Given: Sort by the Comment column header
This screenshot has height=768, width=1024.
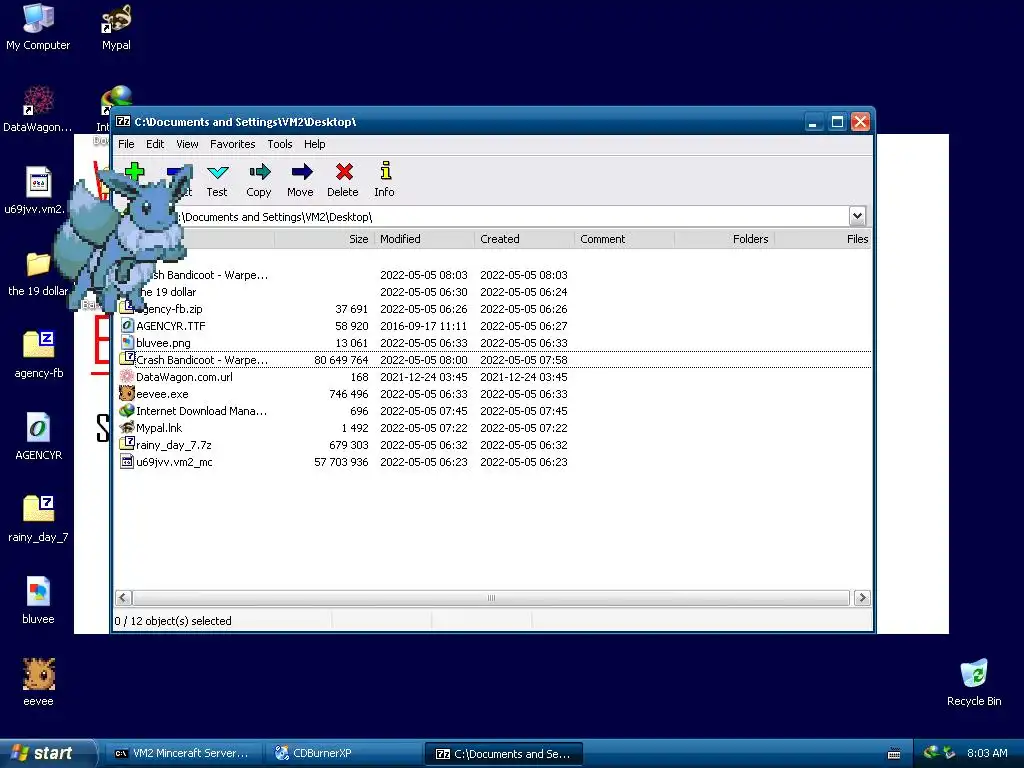Looking at the screenshot, I should click(x=624, y=239).
